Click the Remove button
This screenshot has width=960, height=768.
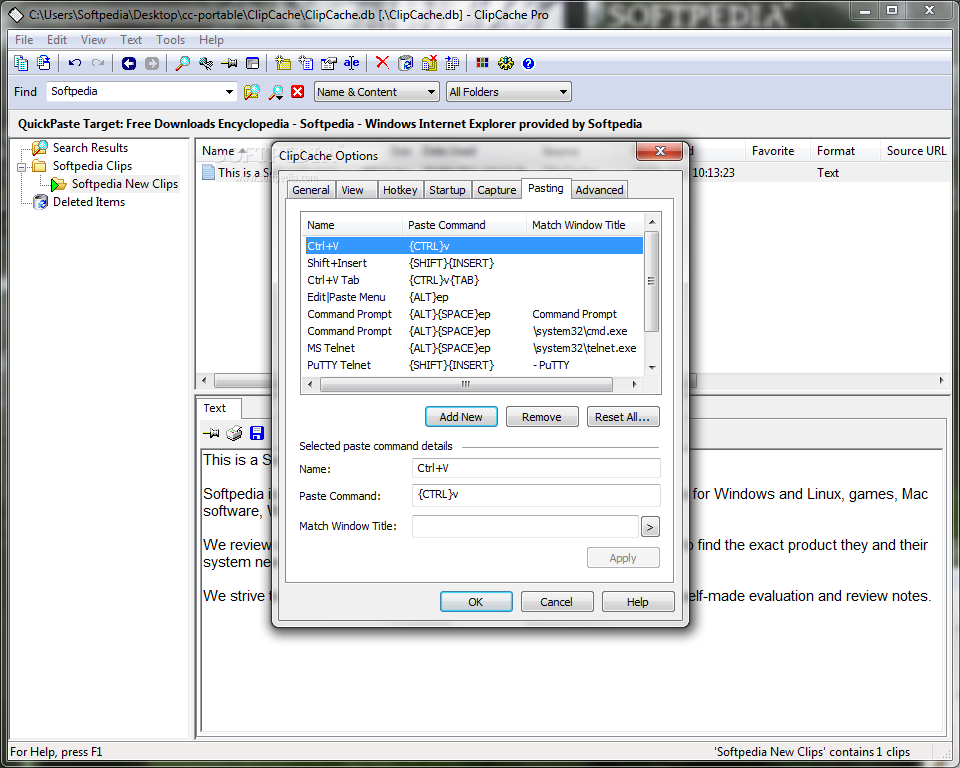542,417
